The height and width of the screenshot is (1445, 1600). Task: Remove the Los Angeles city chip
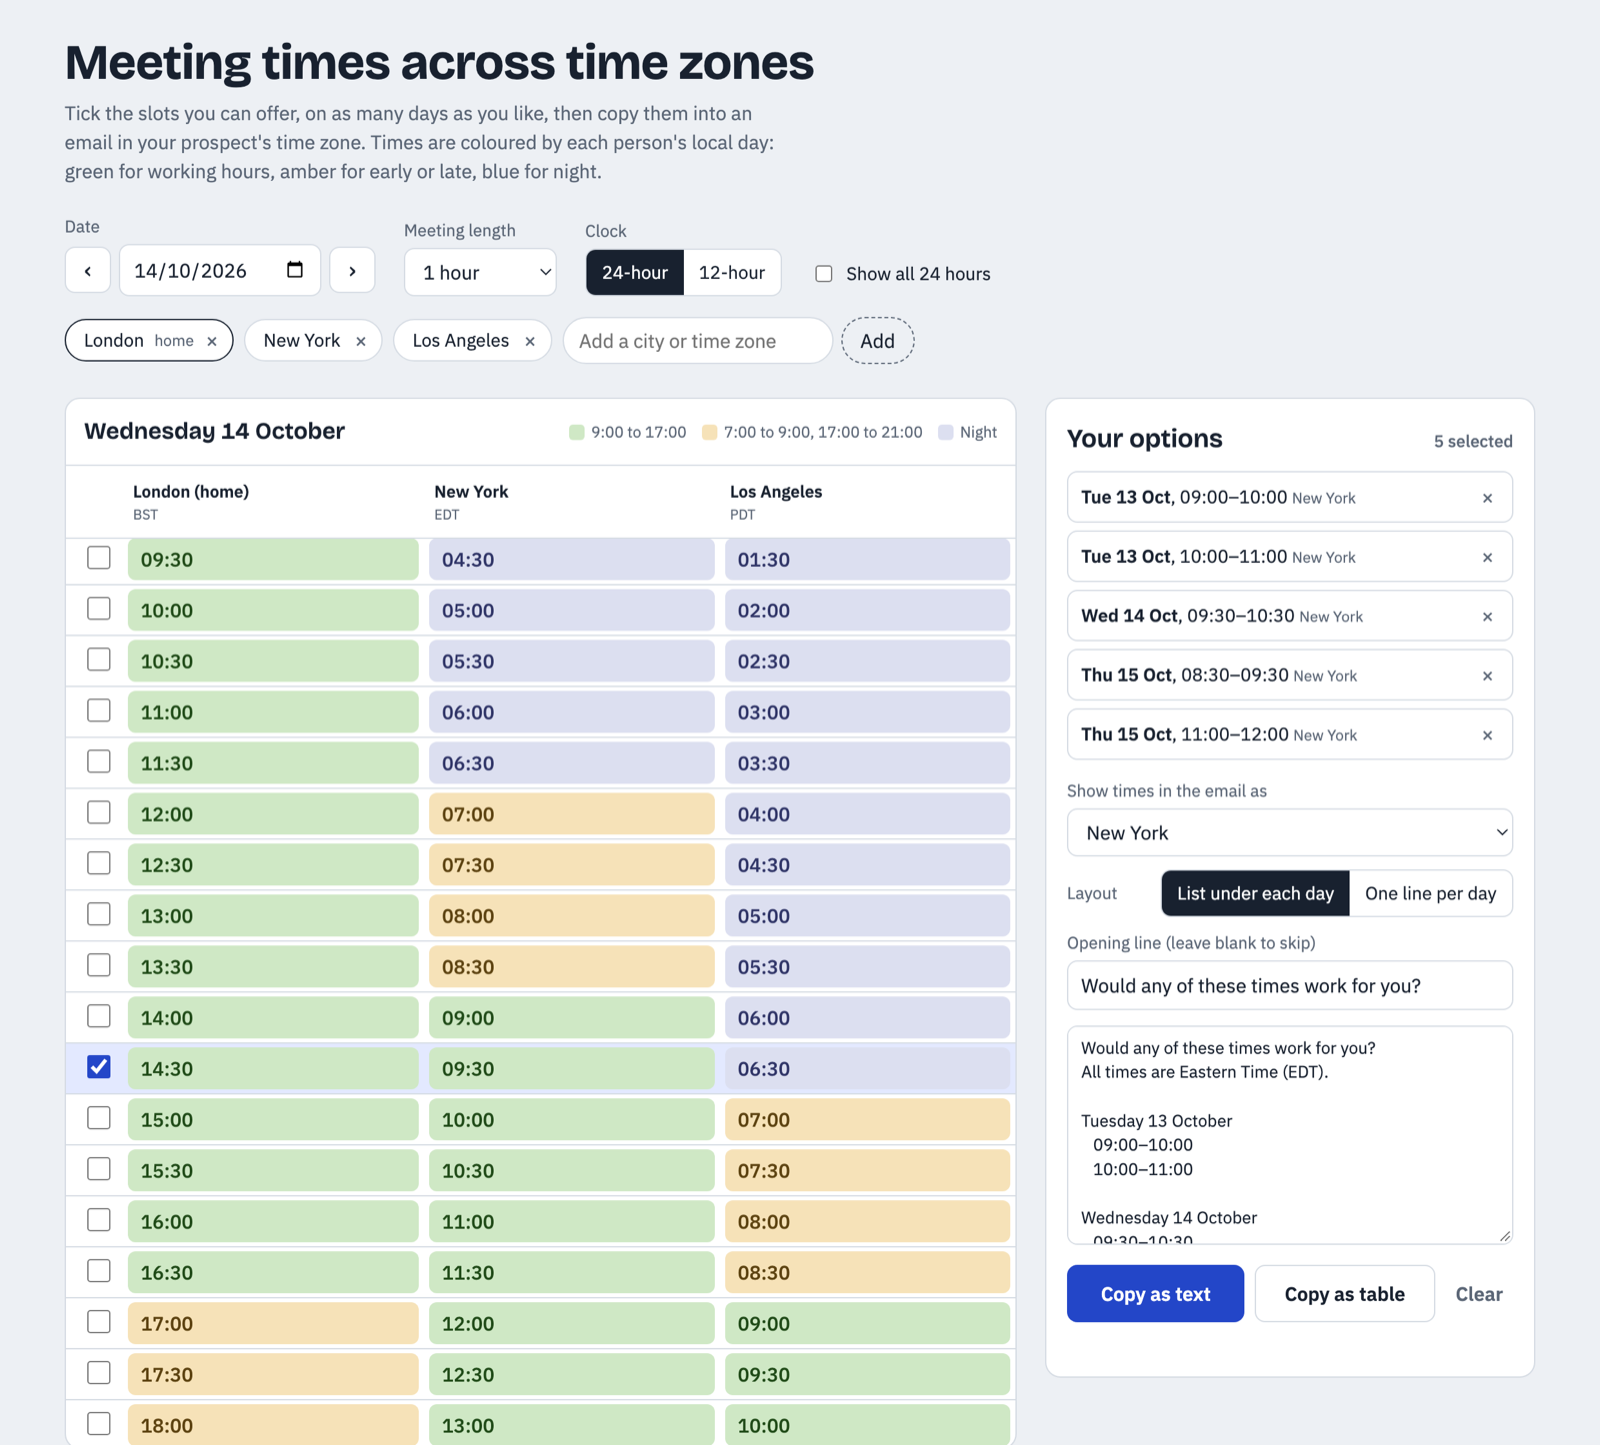pyautogui.click(x=530, y=341)
